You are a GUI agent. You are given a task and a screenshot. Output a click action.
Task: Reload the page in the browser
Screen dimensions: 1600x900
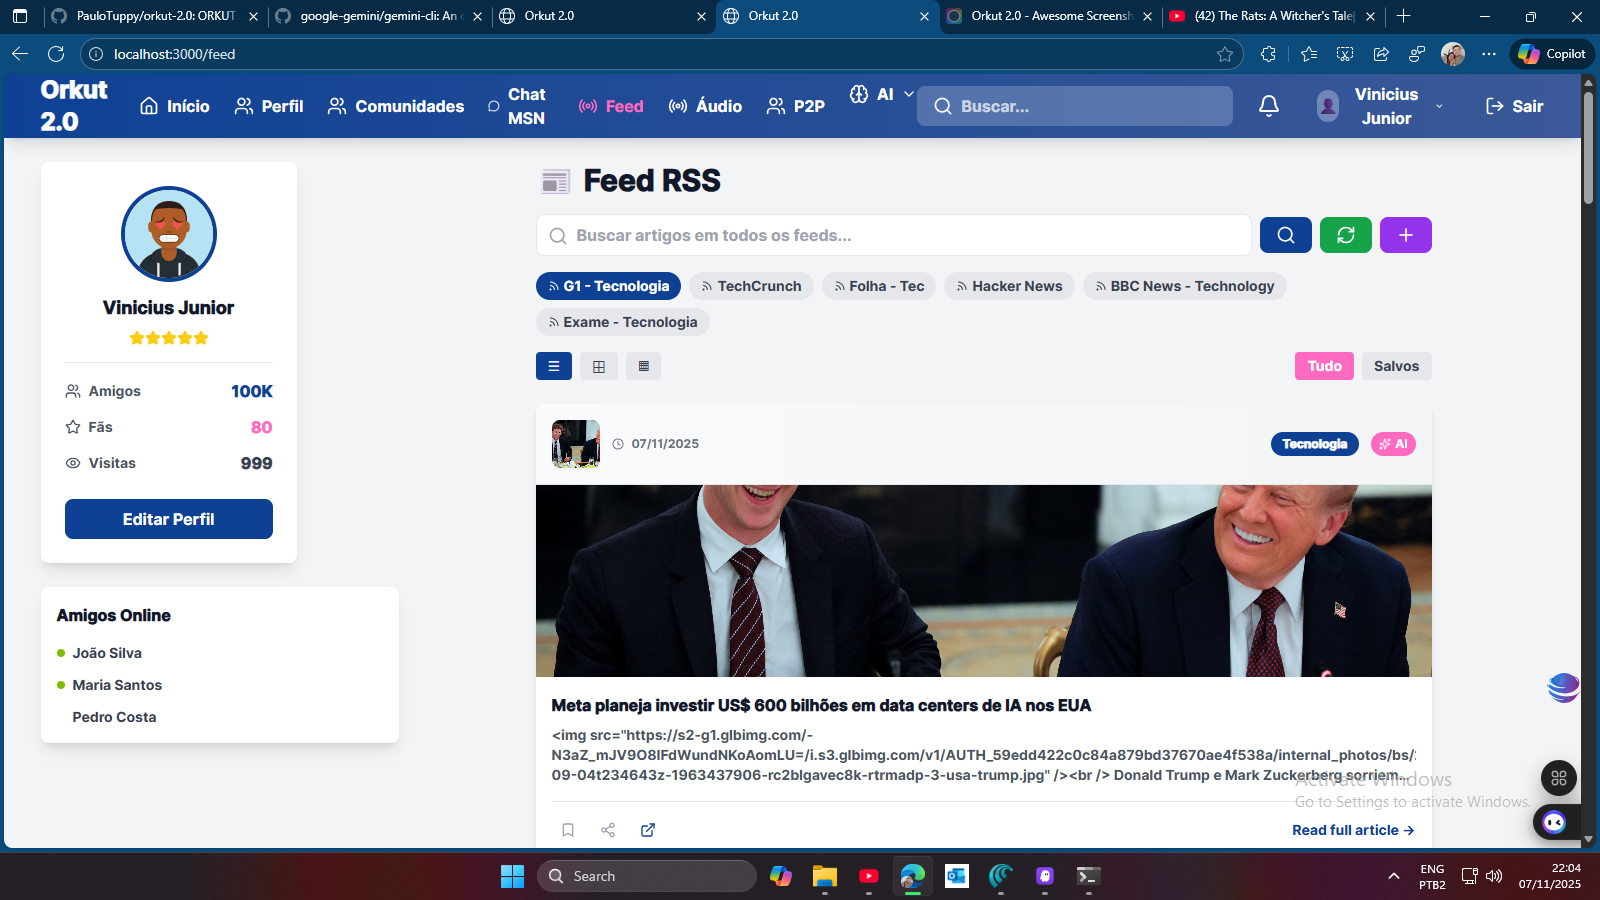(56, 54)
